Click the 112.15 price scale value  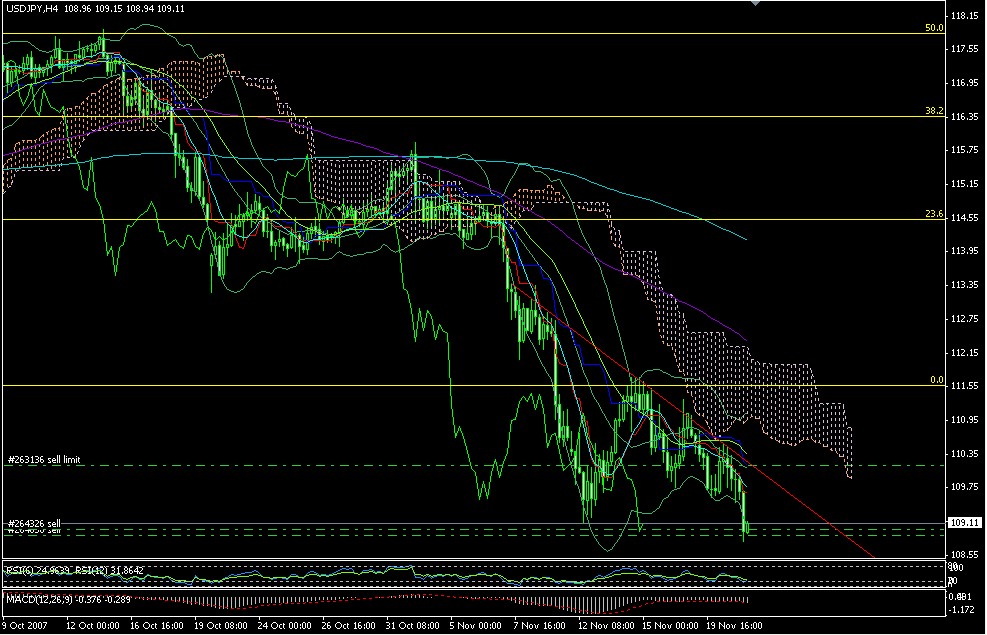pyautogui.click(x=965, y=352)
